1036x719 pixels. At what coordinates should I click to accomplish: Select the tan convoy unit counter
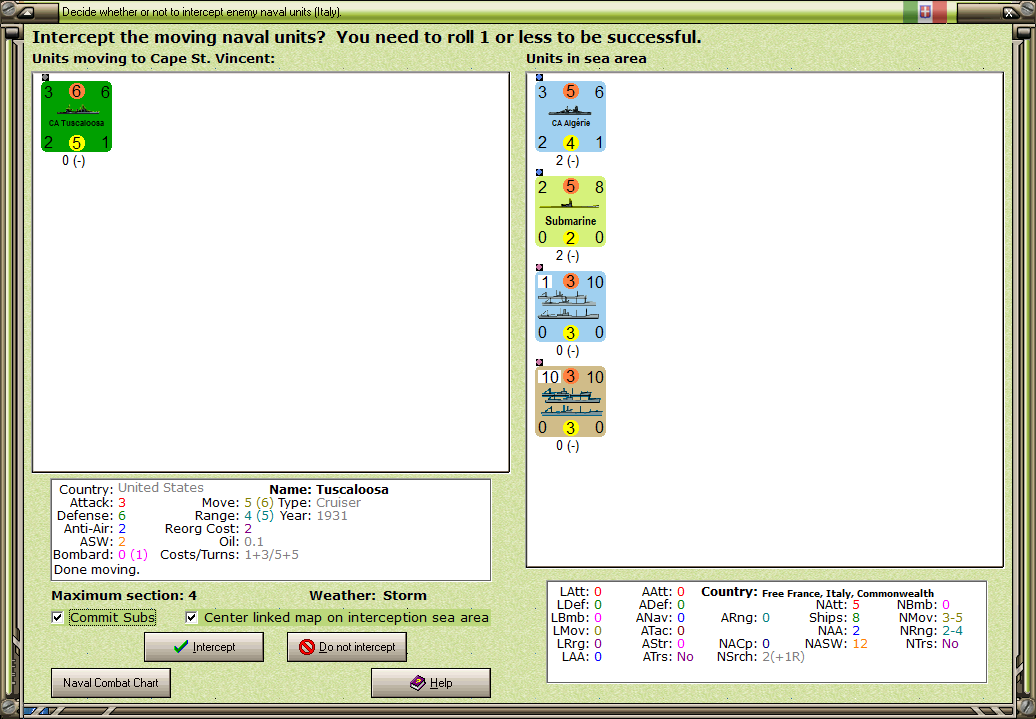pyautogui.click(x=570, y=402)
